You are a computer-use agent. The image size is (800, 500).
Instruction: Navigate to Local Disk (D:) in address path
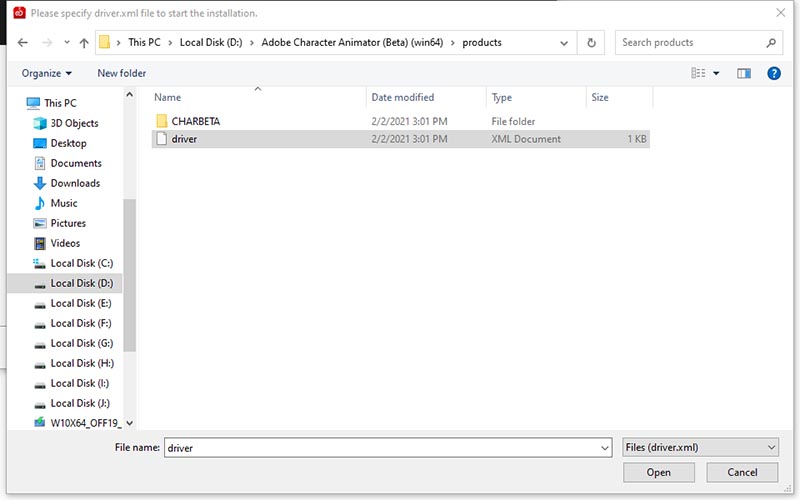pyautogui.click(x=211, y=42)
